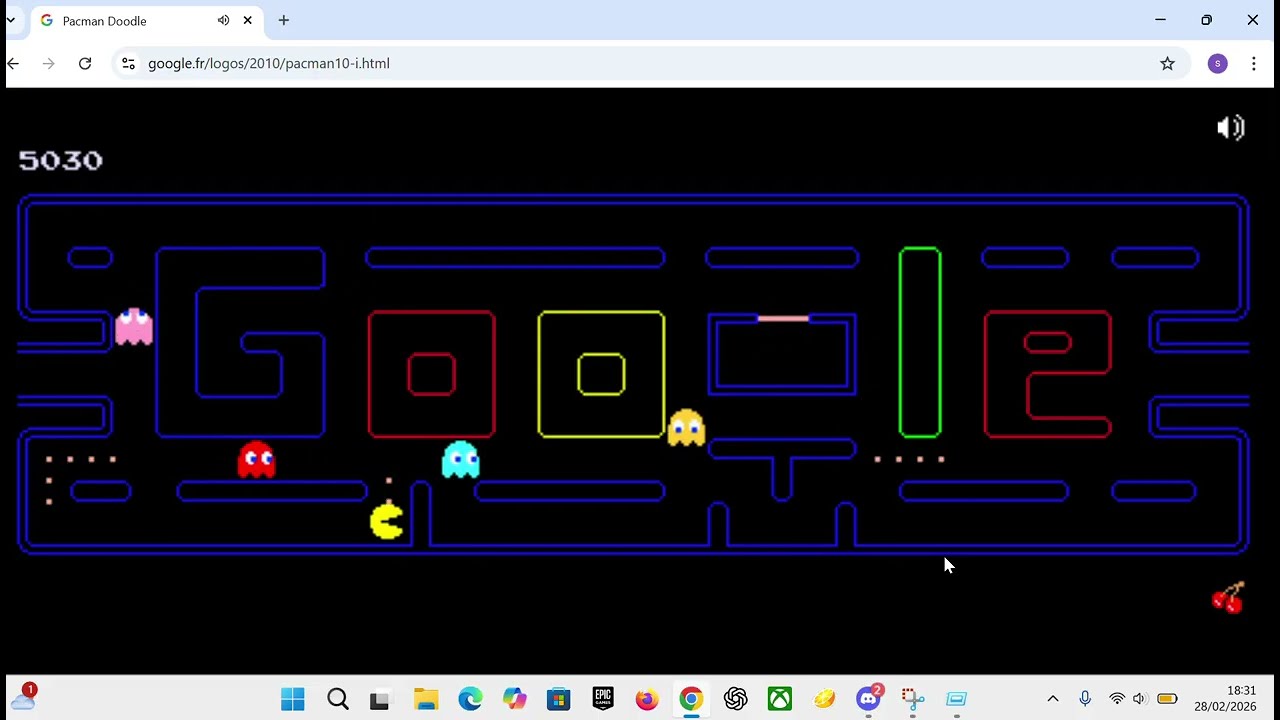
Task: Click the 5030 score display
Action: coord(61,160)
